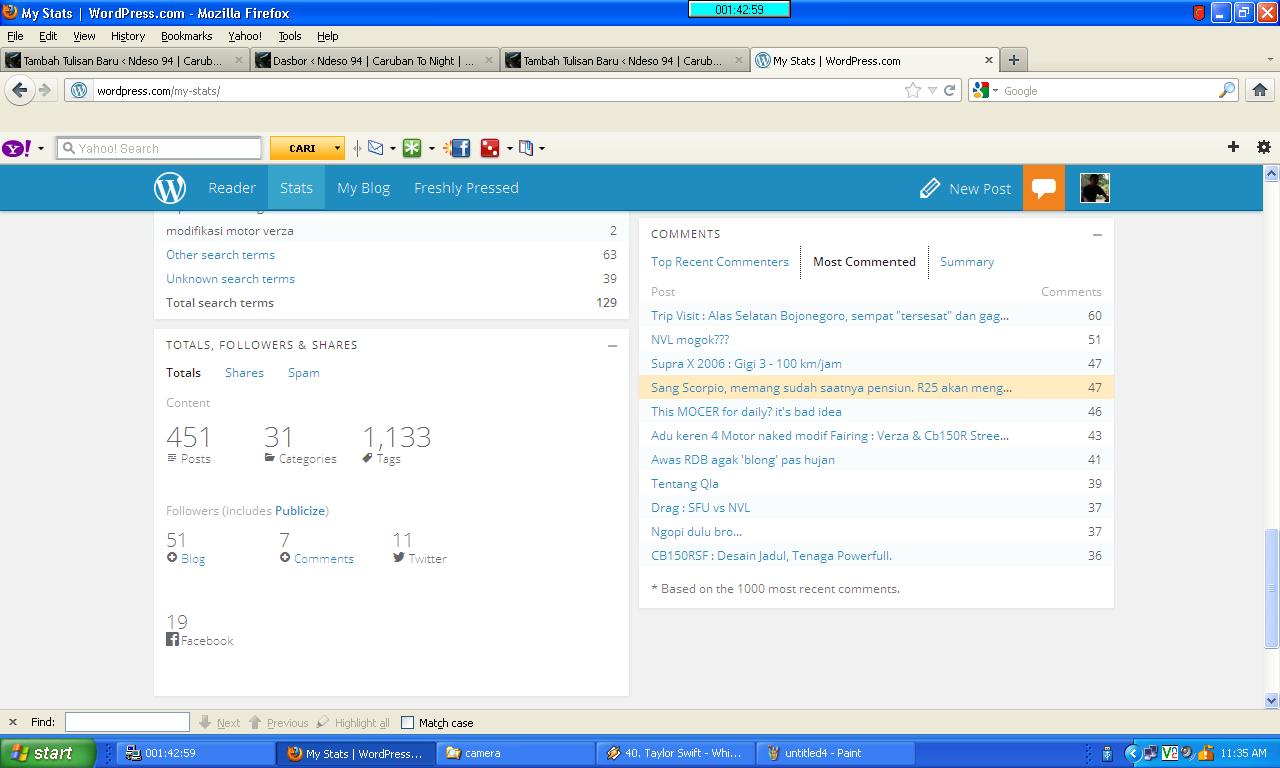Switch to the Top Recent Commenters tab
This screenshot has height=768, width=1280.
tap(719, 262)
